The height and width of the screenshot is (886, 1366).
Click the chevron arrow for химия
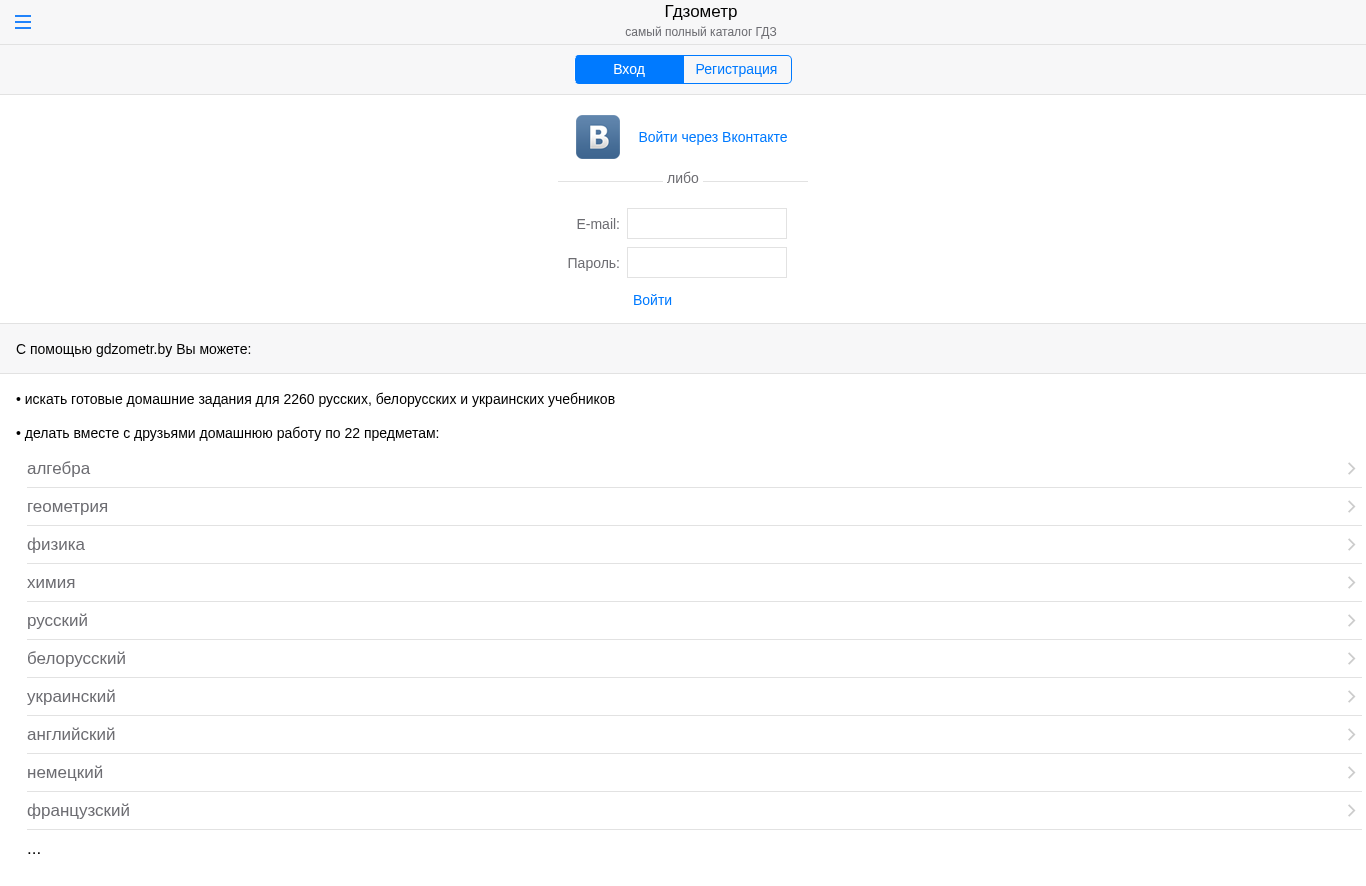pyautogui.click(x=1351, y=583)
